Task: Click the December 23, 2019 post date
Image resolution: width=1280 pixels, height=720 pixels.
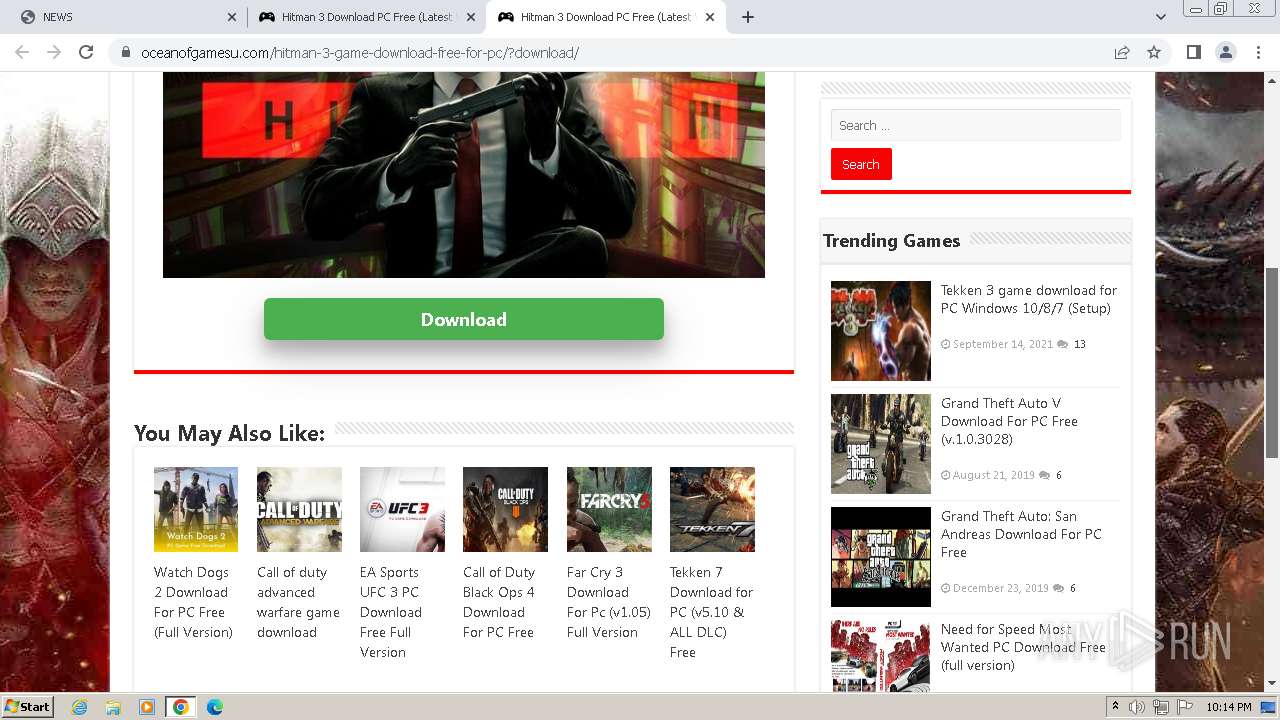Action: 1001,588
